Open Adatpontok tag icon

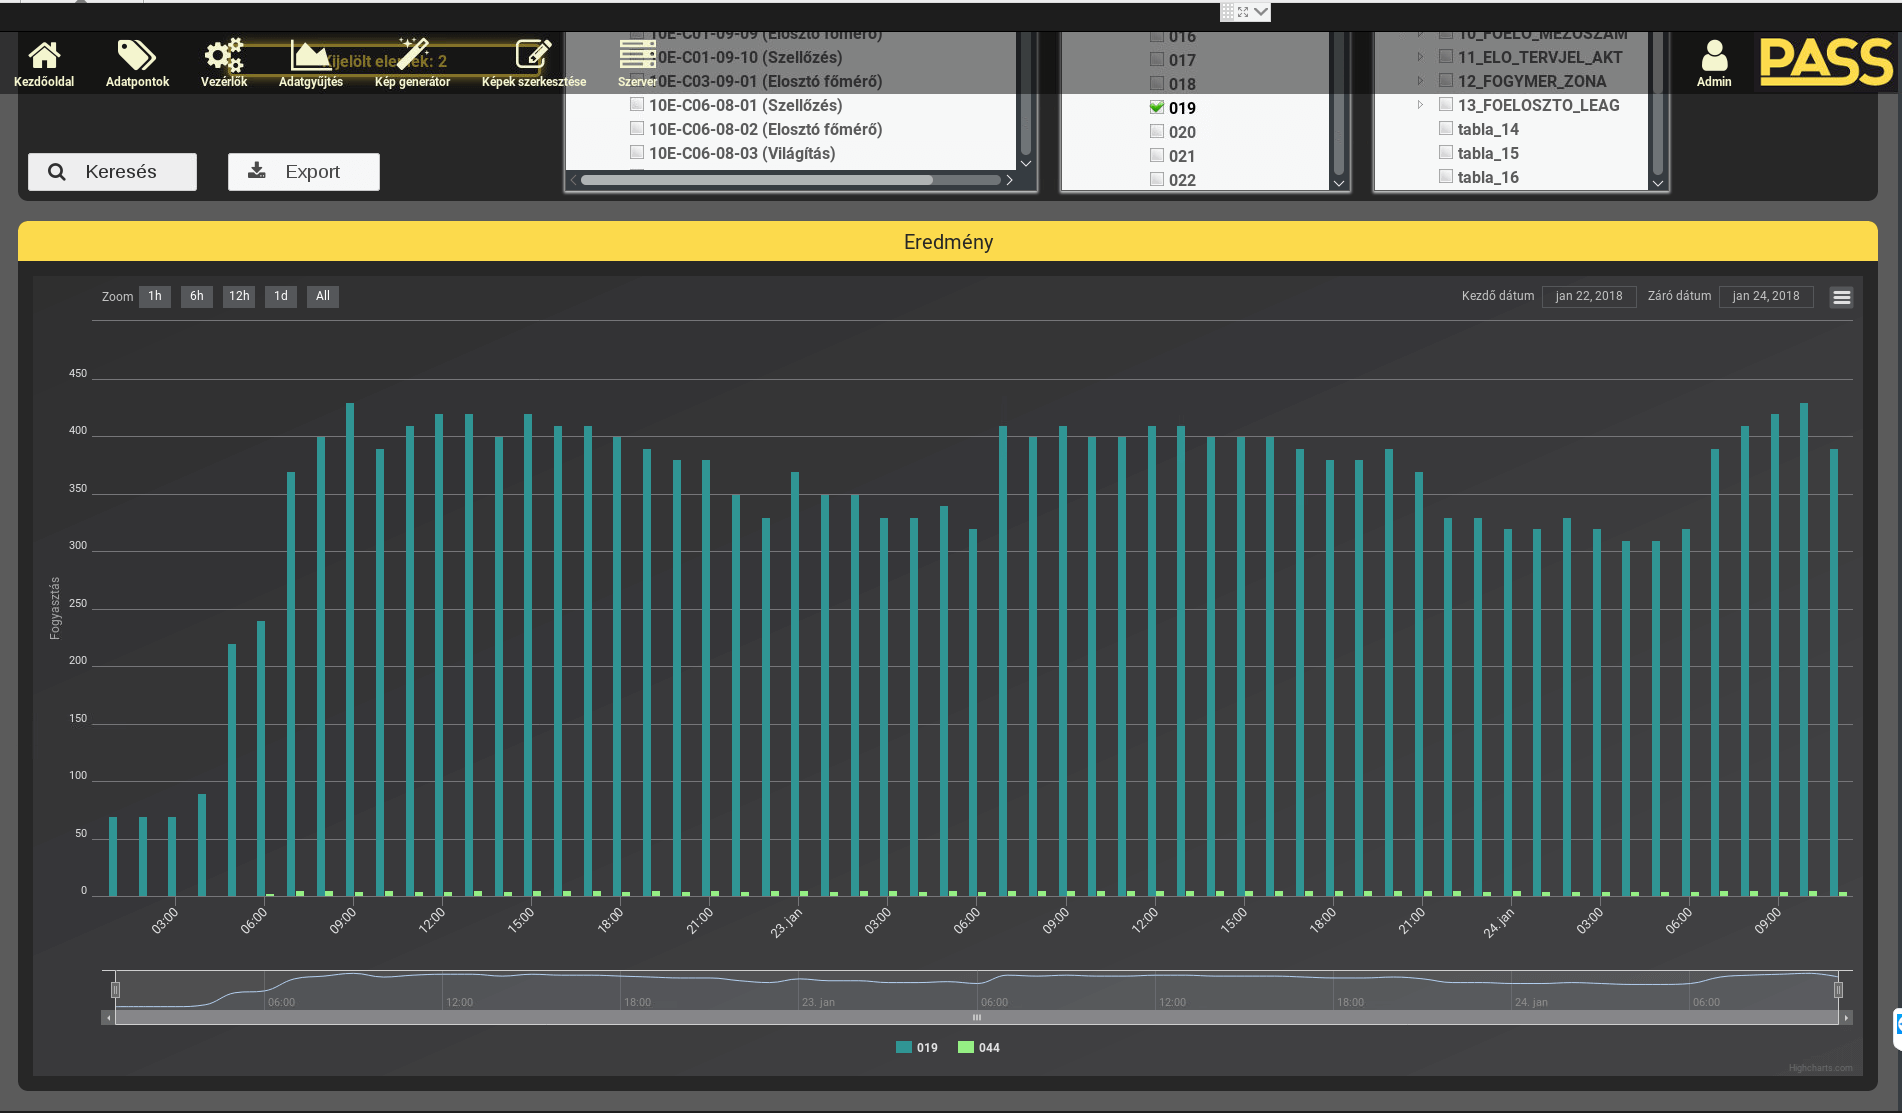(137, 56)
